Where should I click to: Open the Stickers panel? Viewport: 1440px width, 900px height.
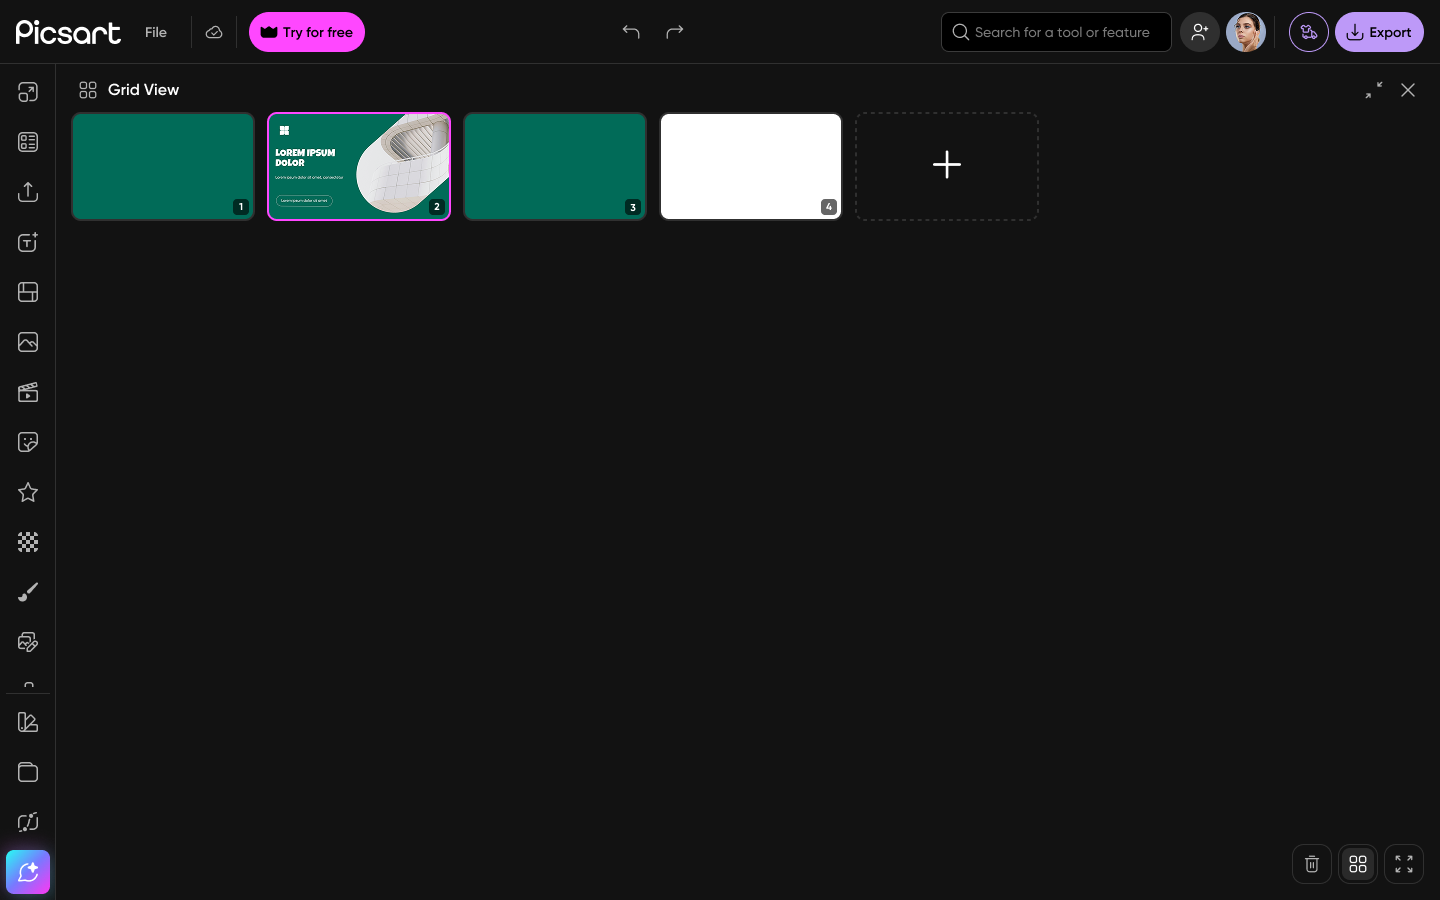pyautogui.click(x=28, y=442)
